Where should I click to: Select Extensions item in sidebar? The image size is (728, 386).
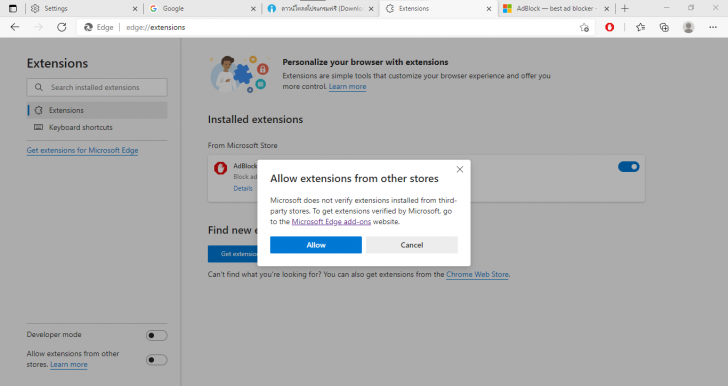(97, 110)
